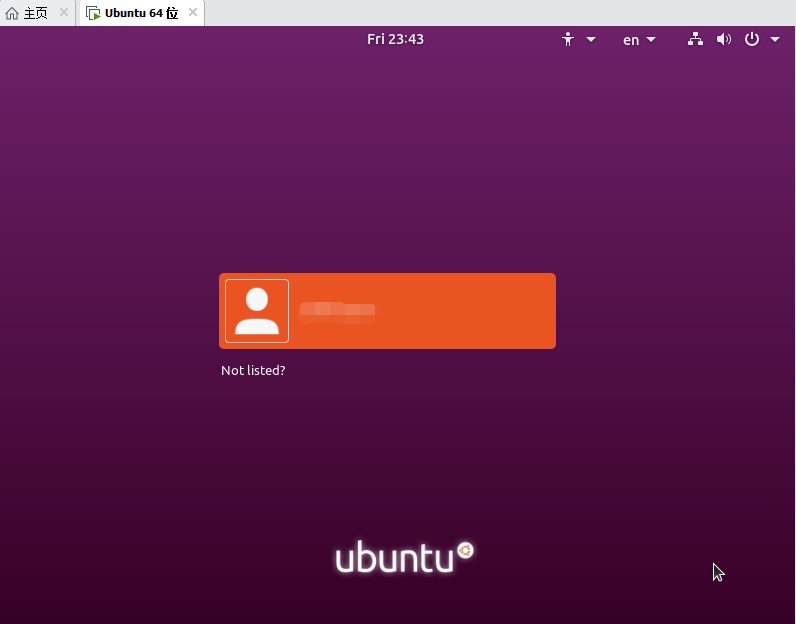Click the VM icon on Ubuntu tab
796x624 pixels.
pos(93,13)
